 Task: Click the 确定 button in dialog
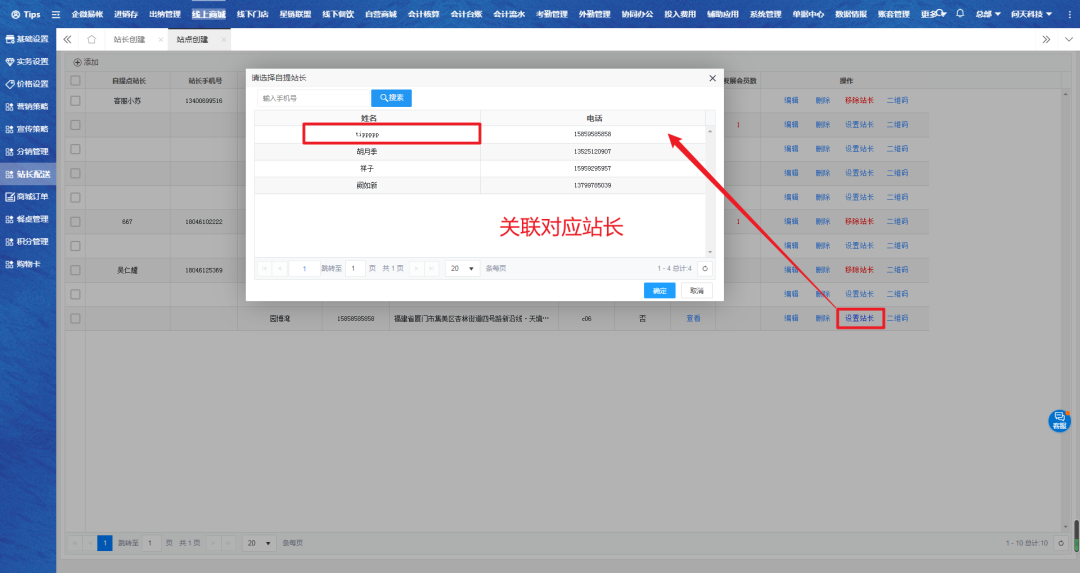(x=659, y=290)
